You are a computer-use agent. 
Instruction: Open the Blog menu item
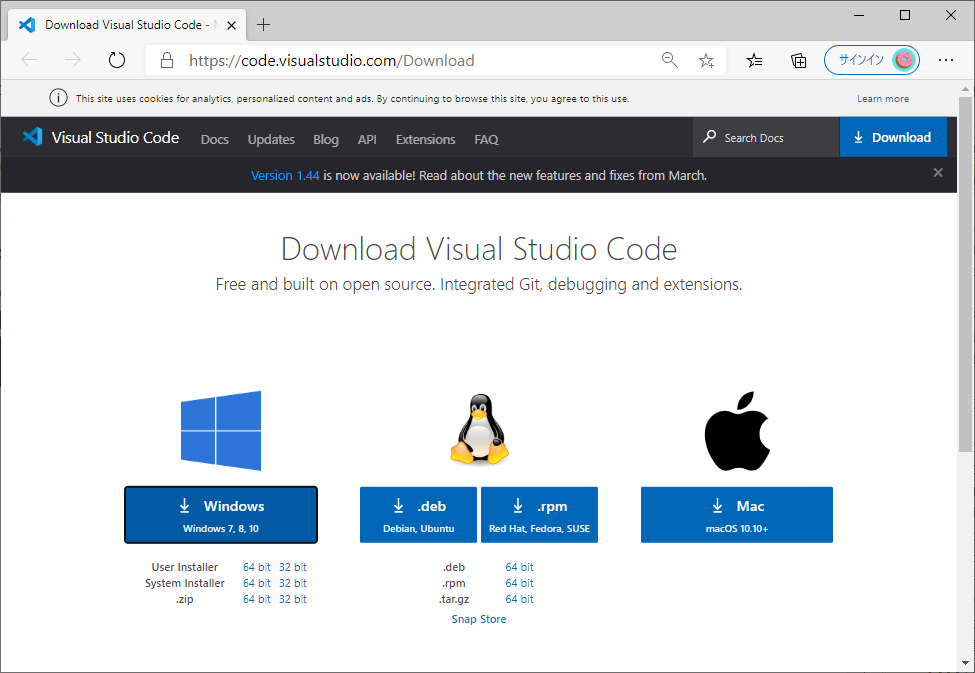326,139
